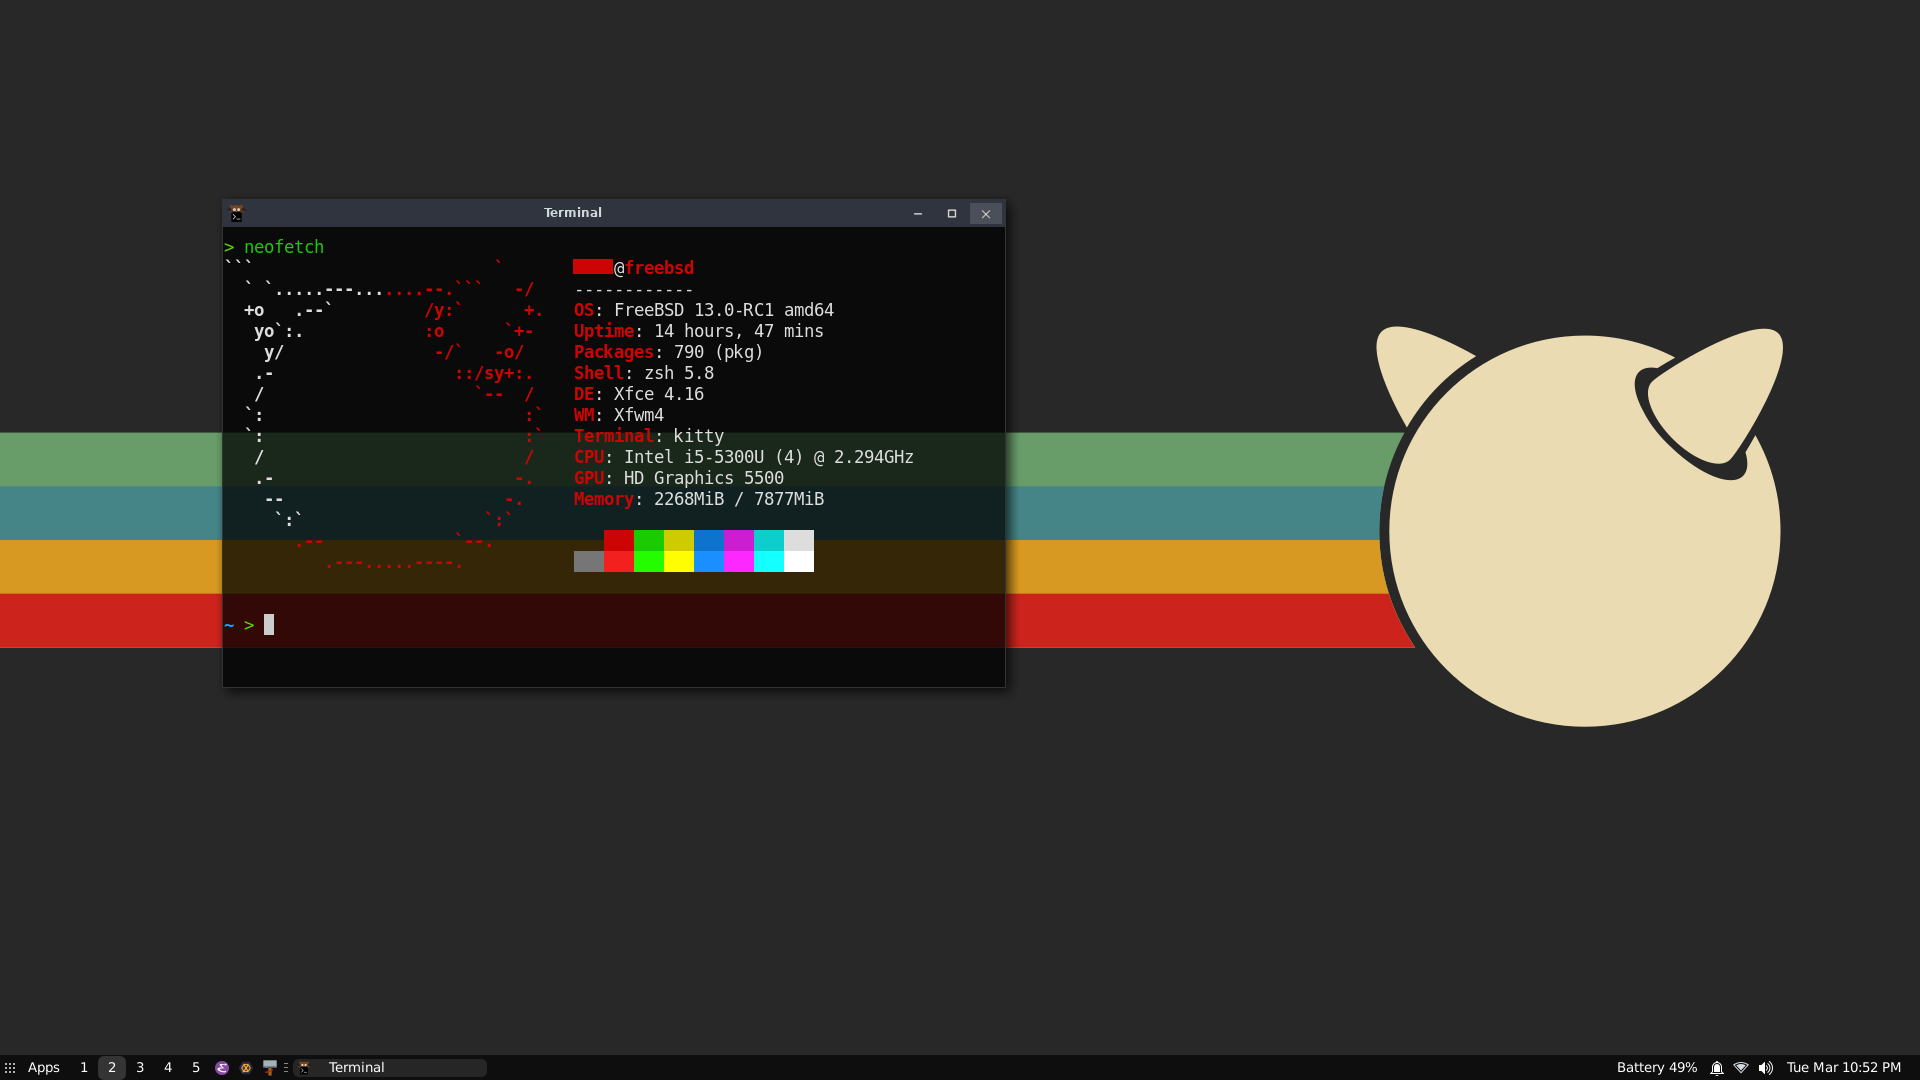Focus Terminal via its taskbar button
This screenshot has height=1080, width=1920.
click(390, 1067)
